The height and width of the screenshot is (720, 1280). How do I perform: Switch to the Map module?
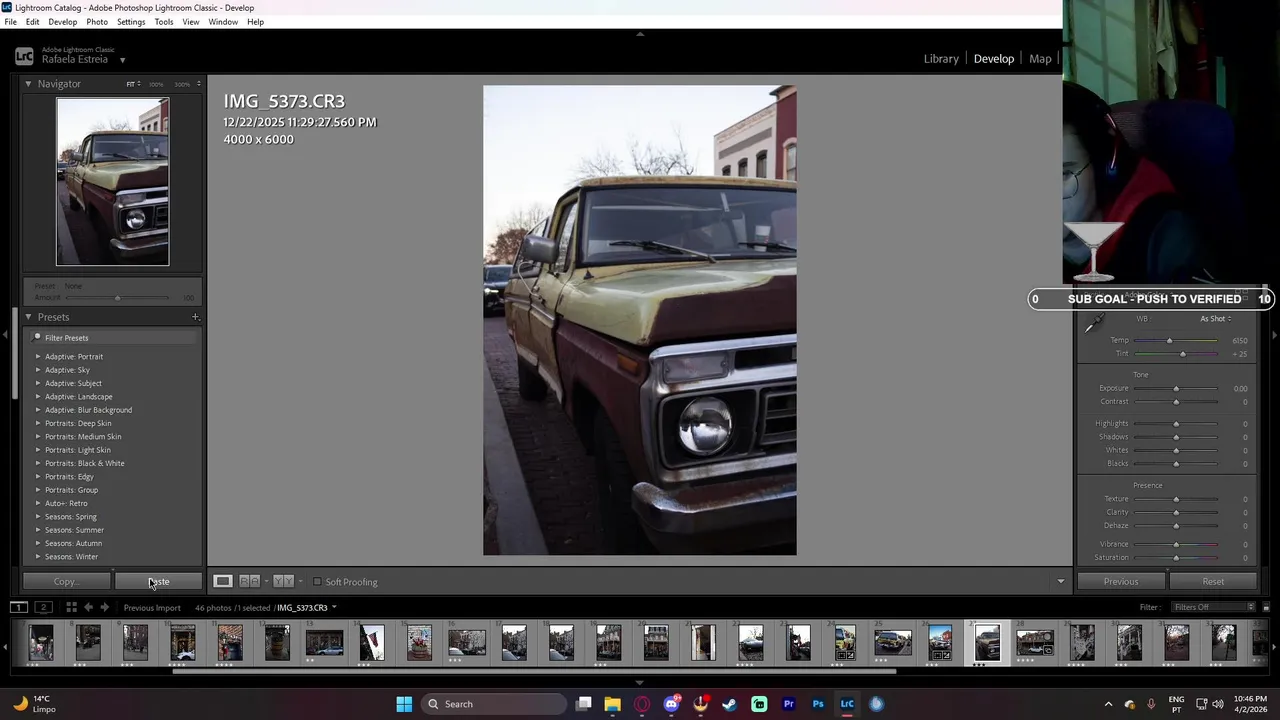coord(1040,59)
